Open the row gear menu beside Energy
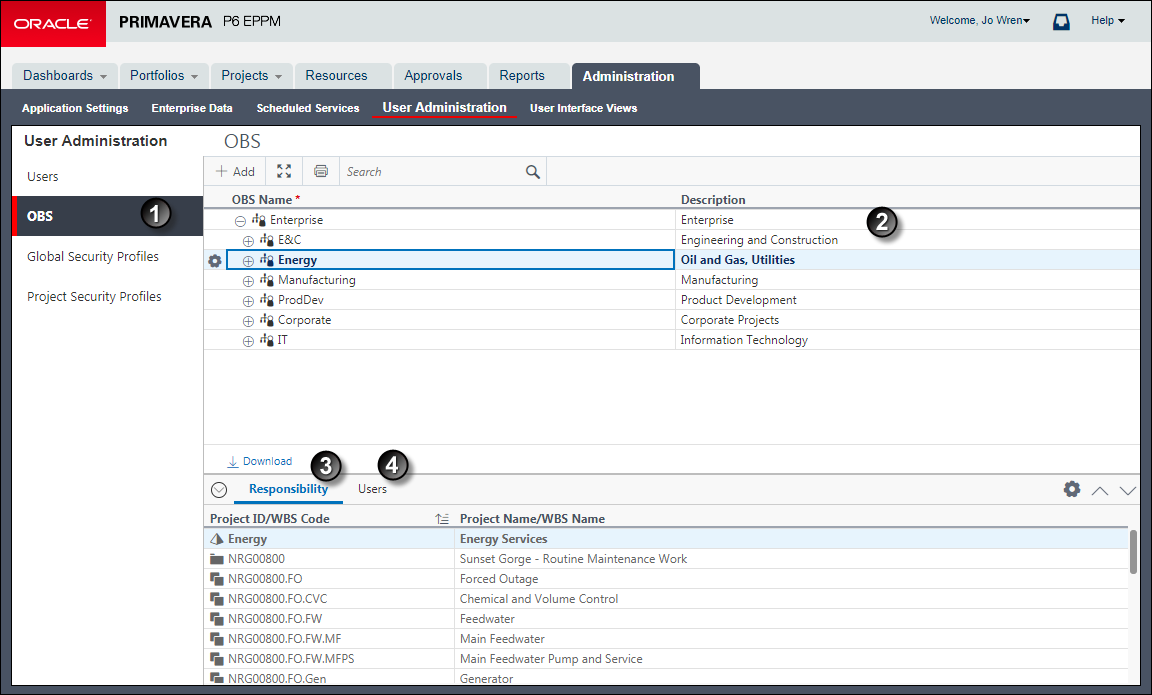 click(x=215, y=261)
